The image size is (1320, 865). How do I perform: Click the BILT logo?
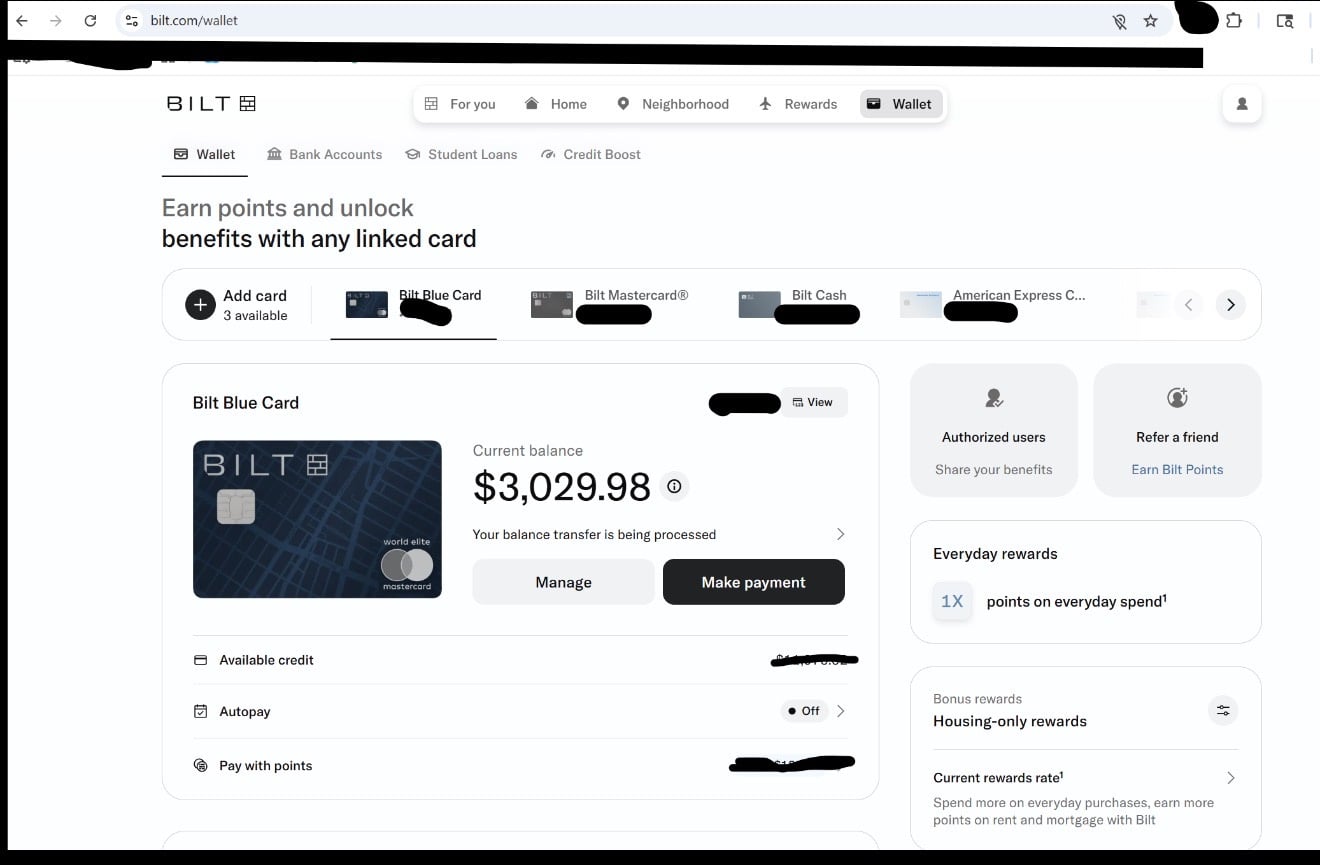click(211, 103)
